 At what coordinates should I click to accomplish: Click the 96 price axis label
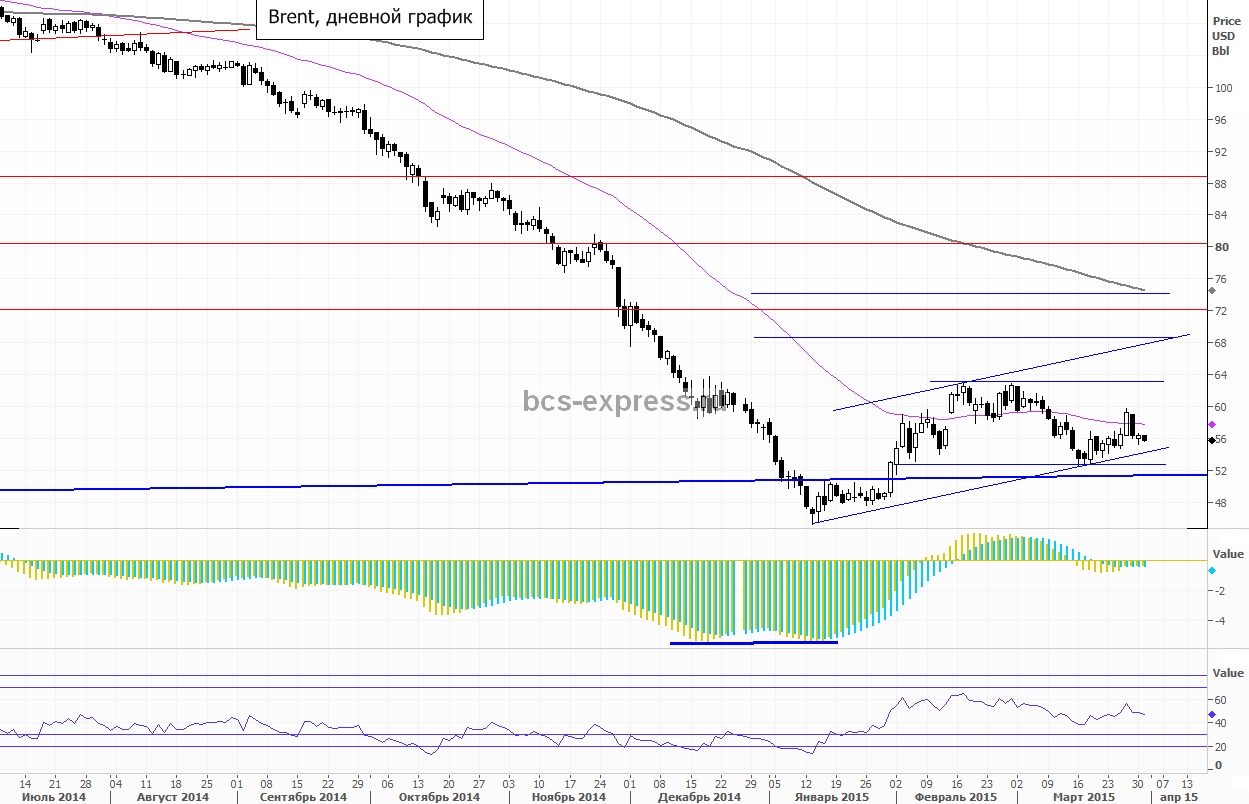(1220, 120)
